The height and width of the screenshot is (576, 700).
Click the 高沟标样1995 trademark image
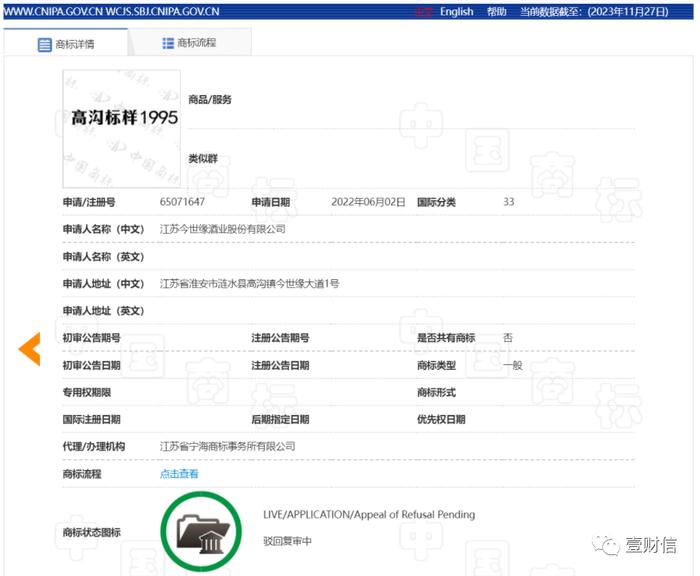pyautogui.click(x=121, y=129)
